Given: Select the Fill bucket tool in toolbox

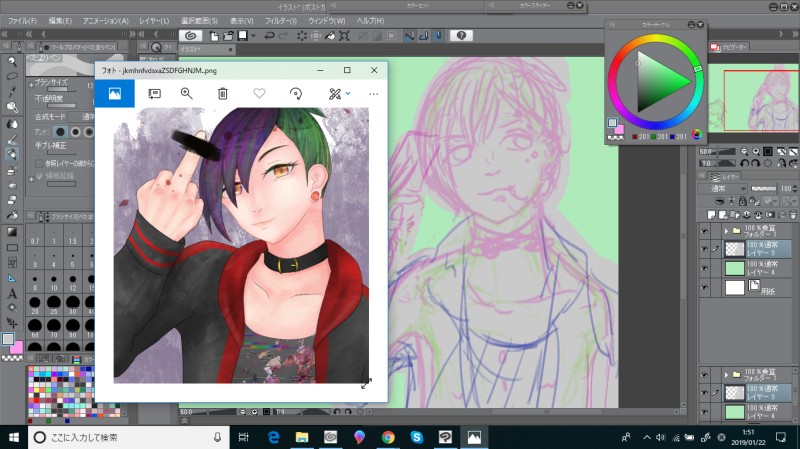Looking at the screenshot, I should click(x=12, y=215).
